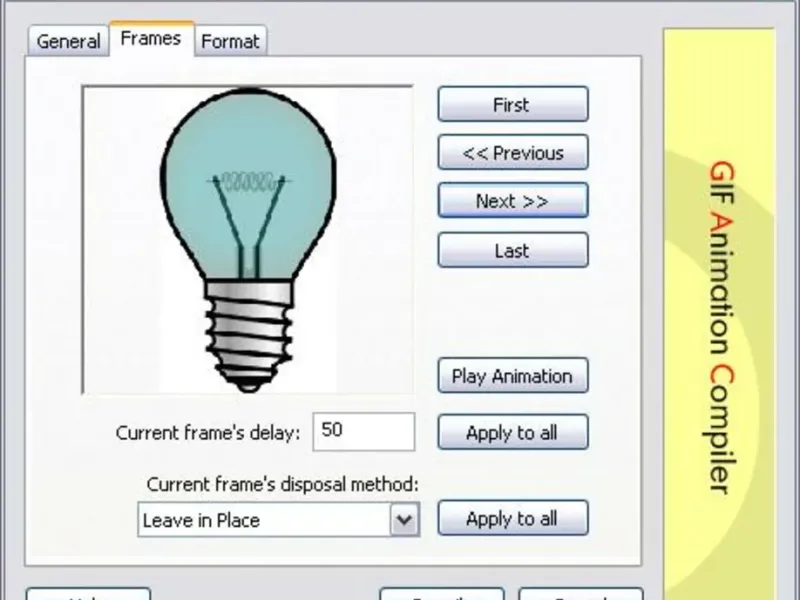Focus the current frame's delay field

click(x=363, y=431)
